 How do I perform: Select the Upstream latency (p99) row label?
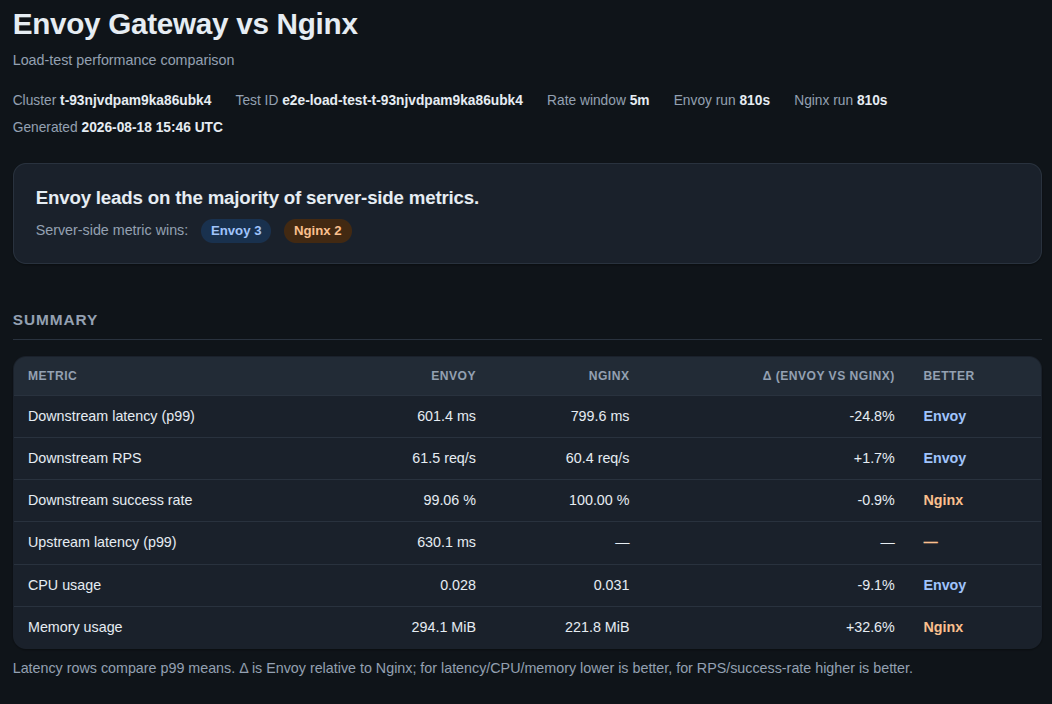[x=103, y=542]
